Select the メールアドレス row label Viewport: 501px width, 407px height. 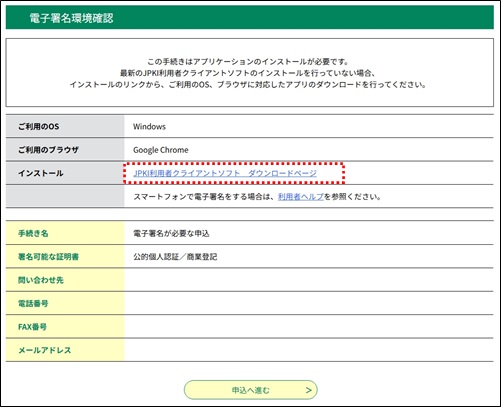coord(45,350)
